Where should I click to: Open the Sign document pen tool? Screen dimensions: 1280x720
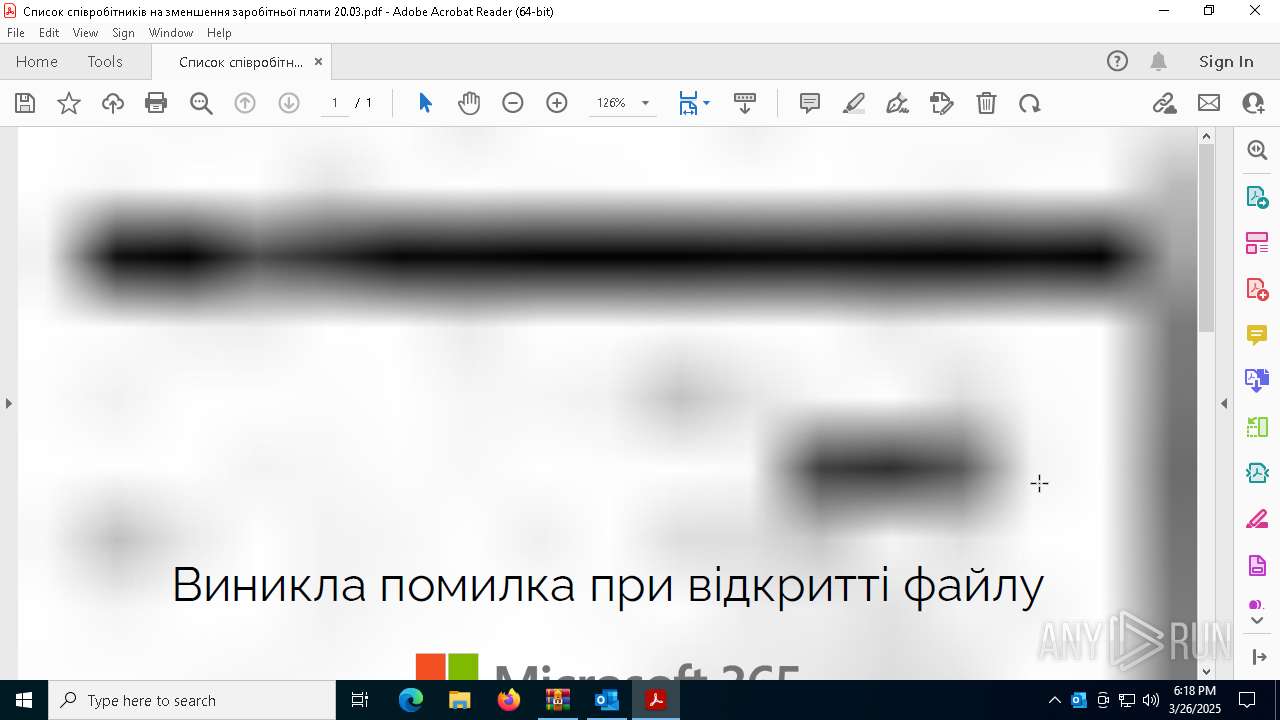[898, 103]
